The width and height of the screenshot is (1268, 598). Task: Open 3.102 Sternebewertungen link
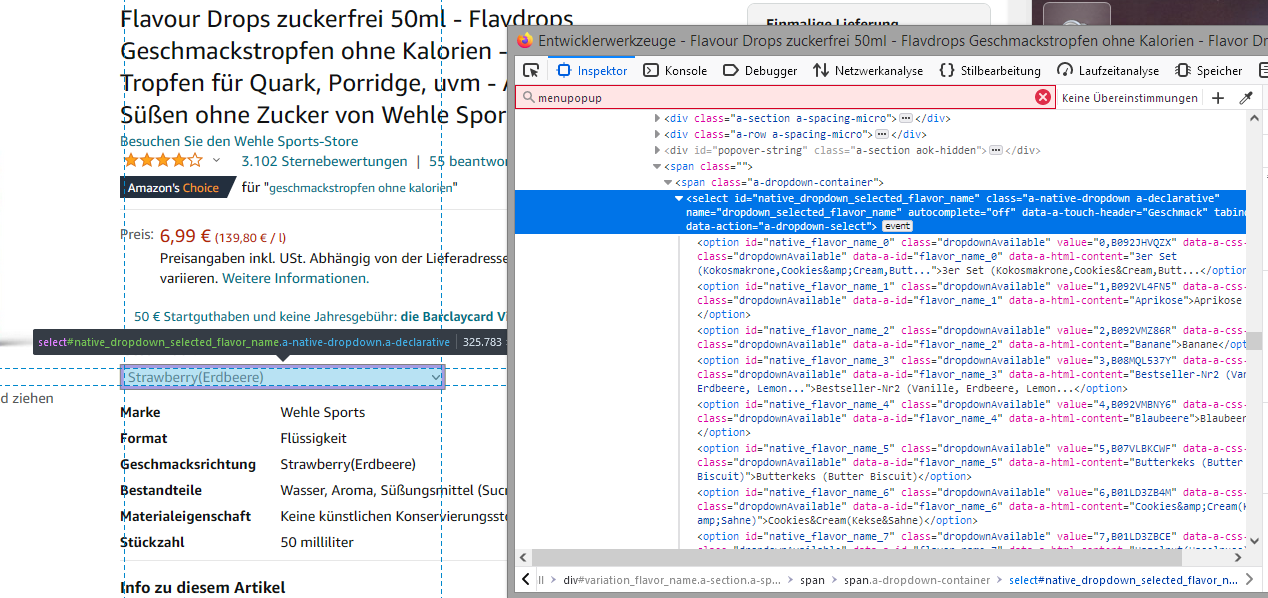(324, 161)
